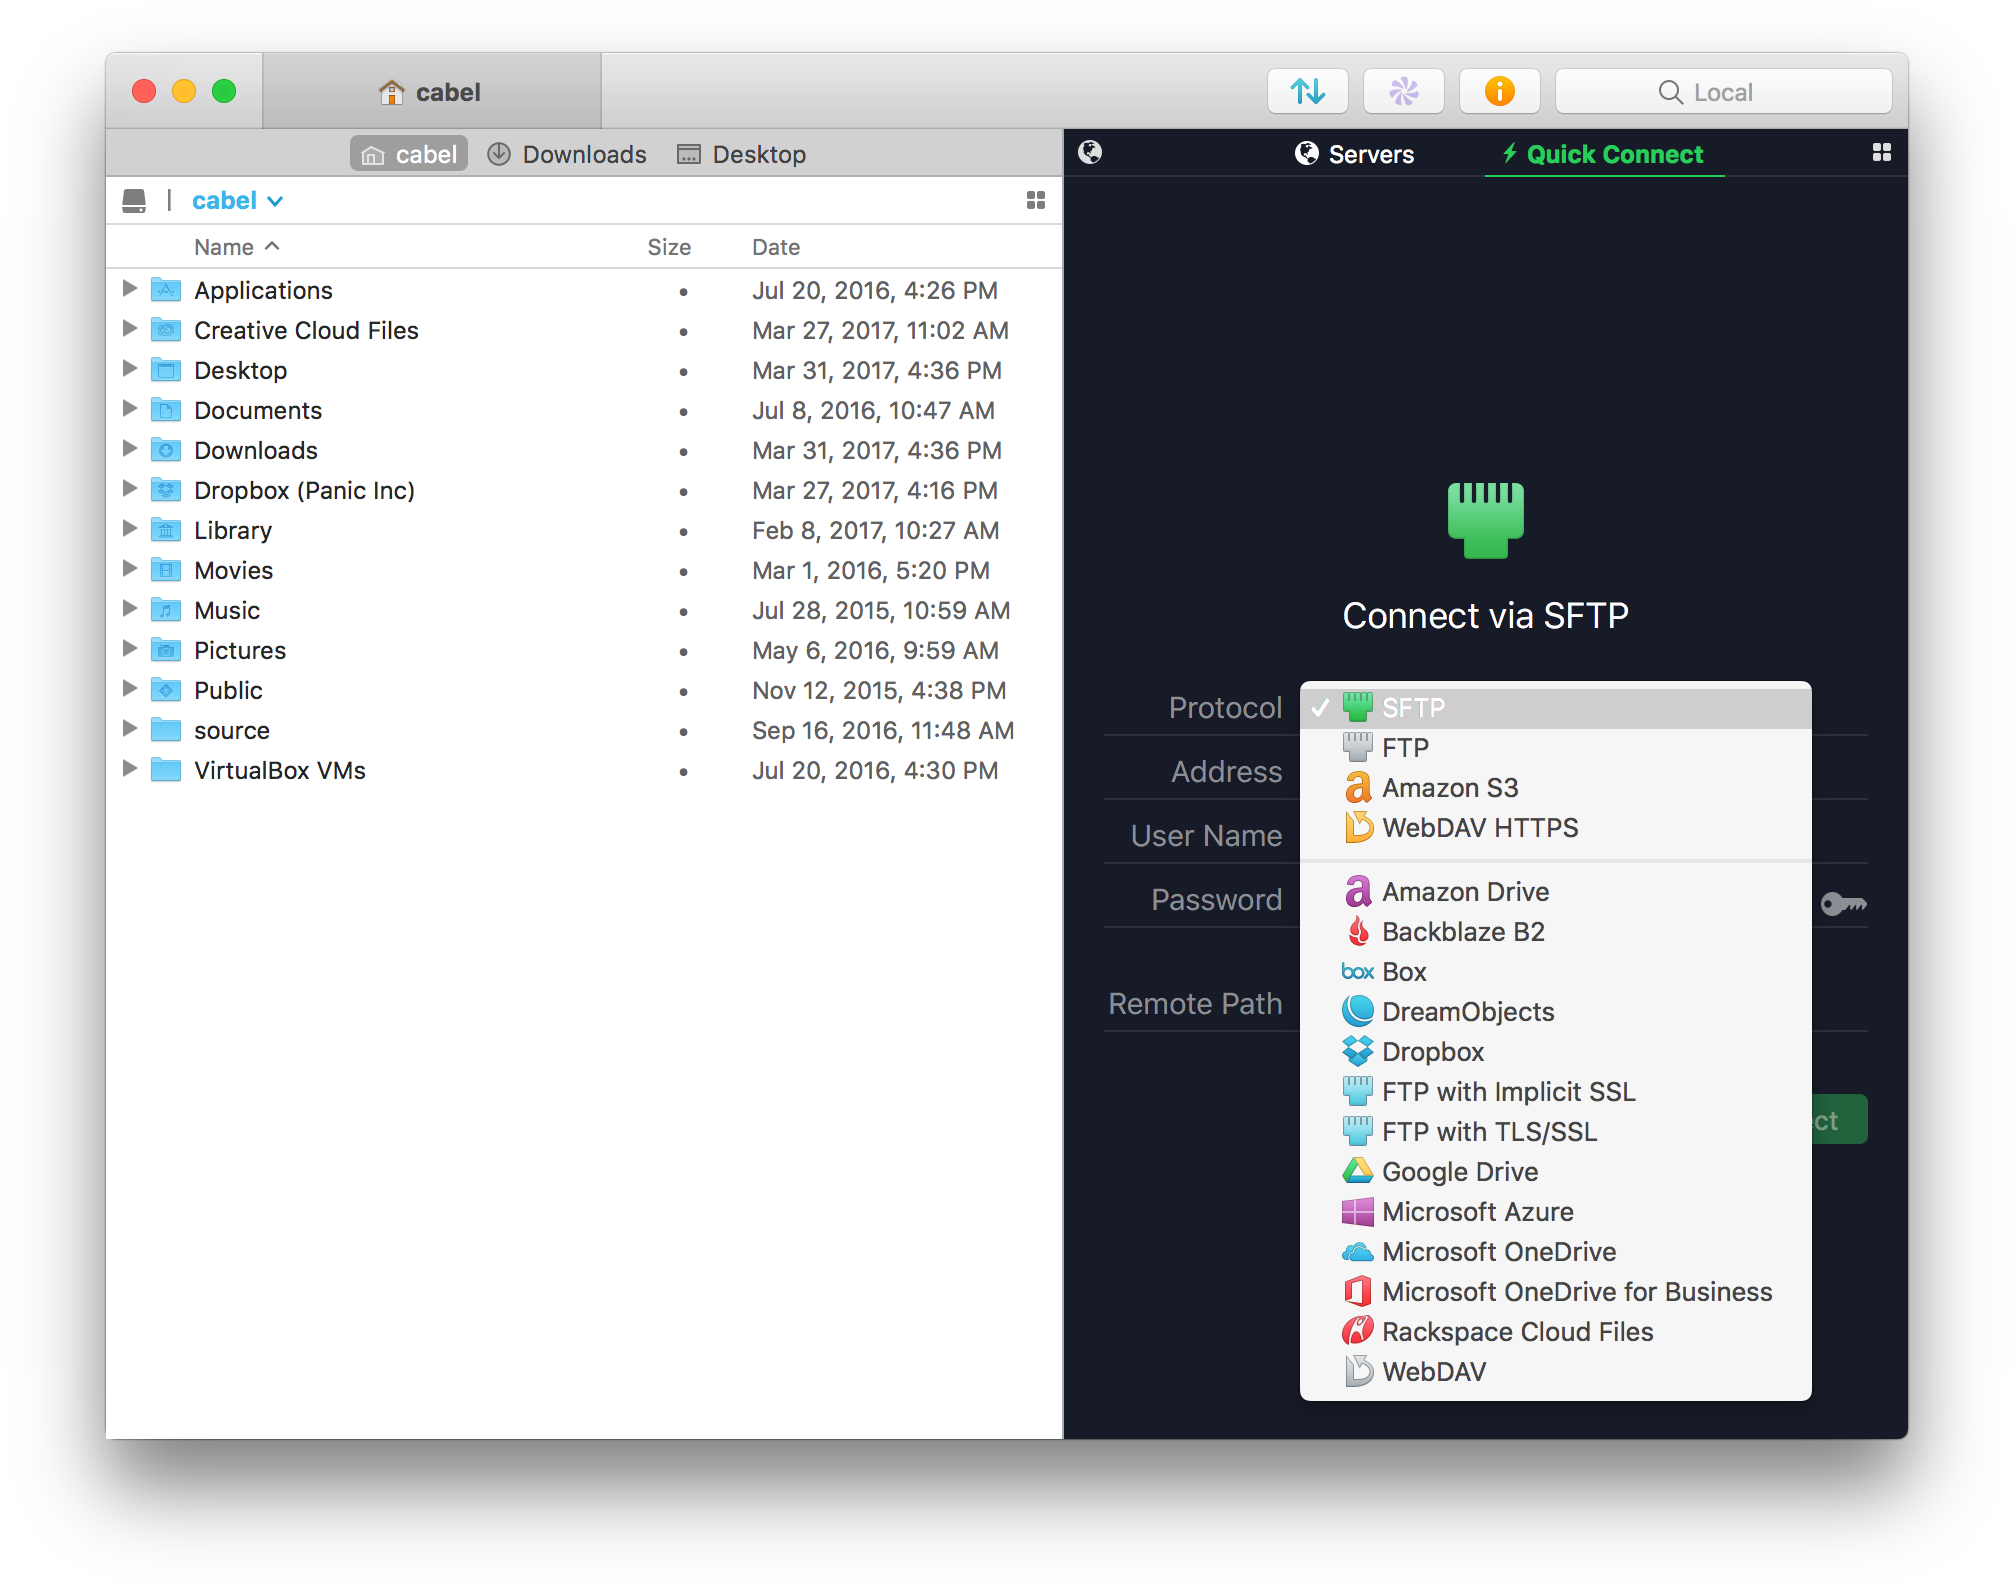
Task: Choose FTP from the protocol menu
Action: coord(1555,748)
